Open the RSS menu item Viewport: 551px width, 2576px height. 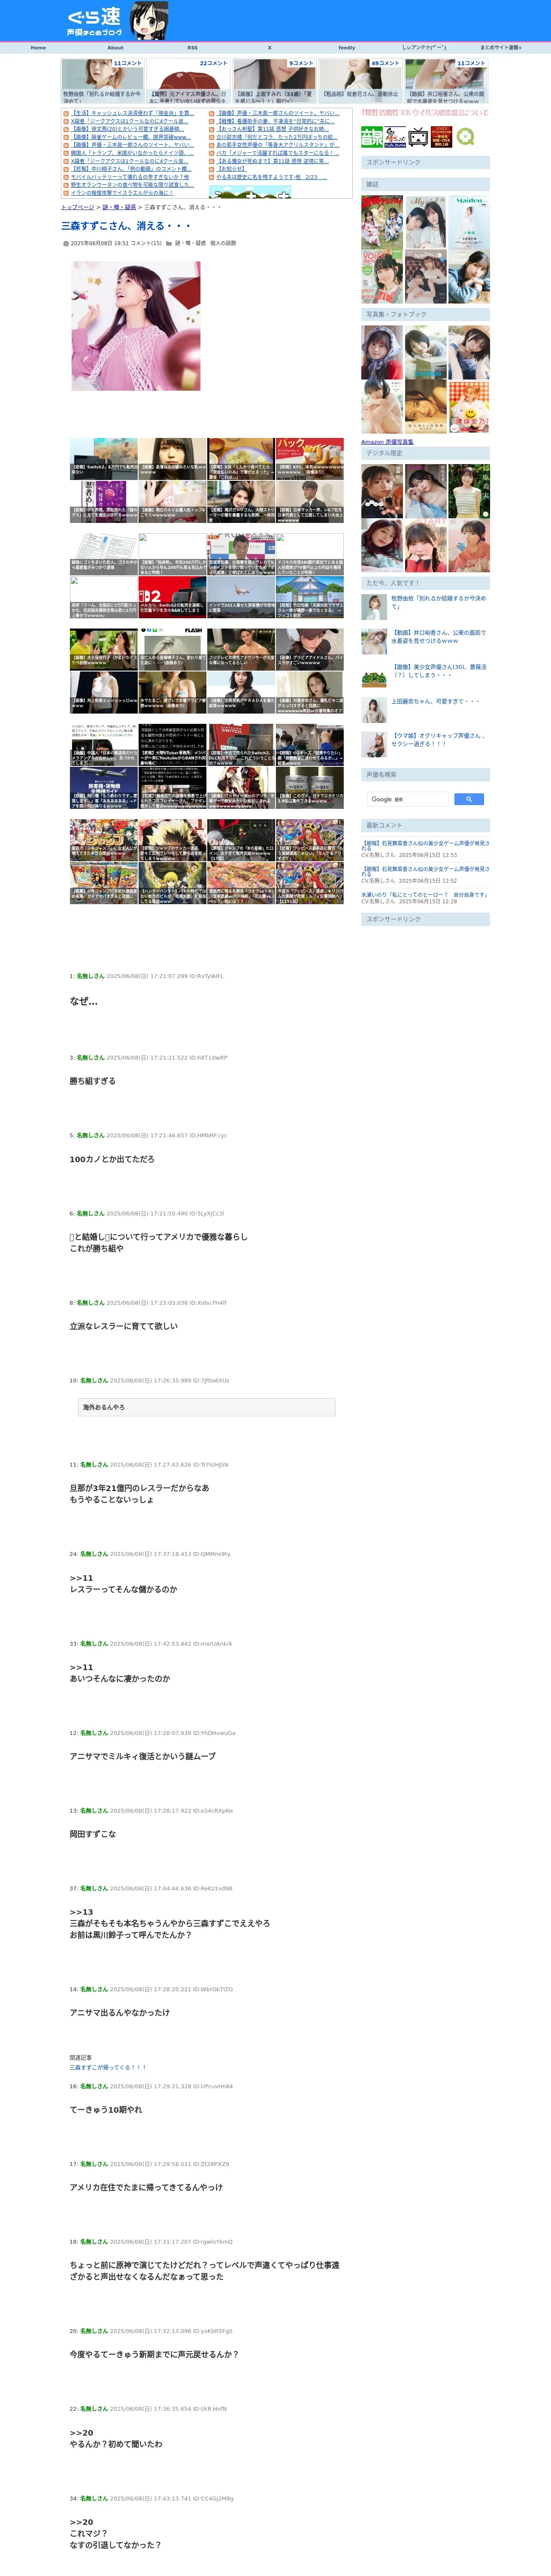pyautogui.click(x=192, y=47)
